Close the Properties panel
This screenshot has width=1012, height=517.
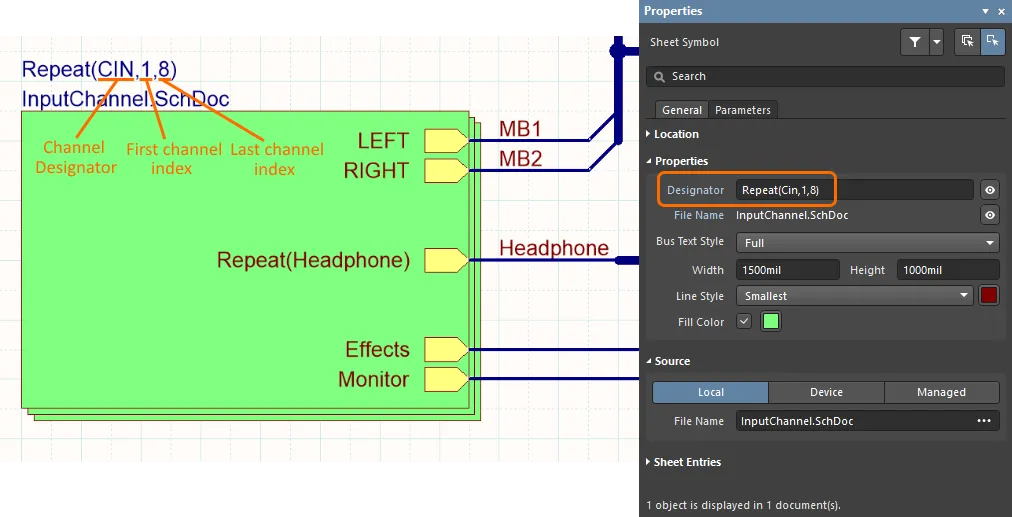pyautogui.click(x=999, y=11)
